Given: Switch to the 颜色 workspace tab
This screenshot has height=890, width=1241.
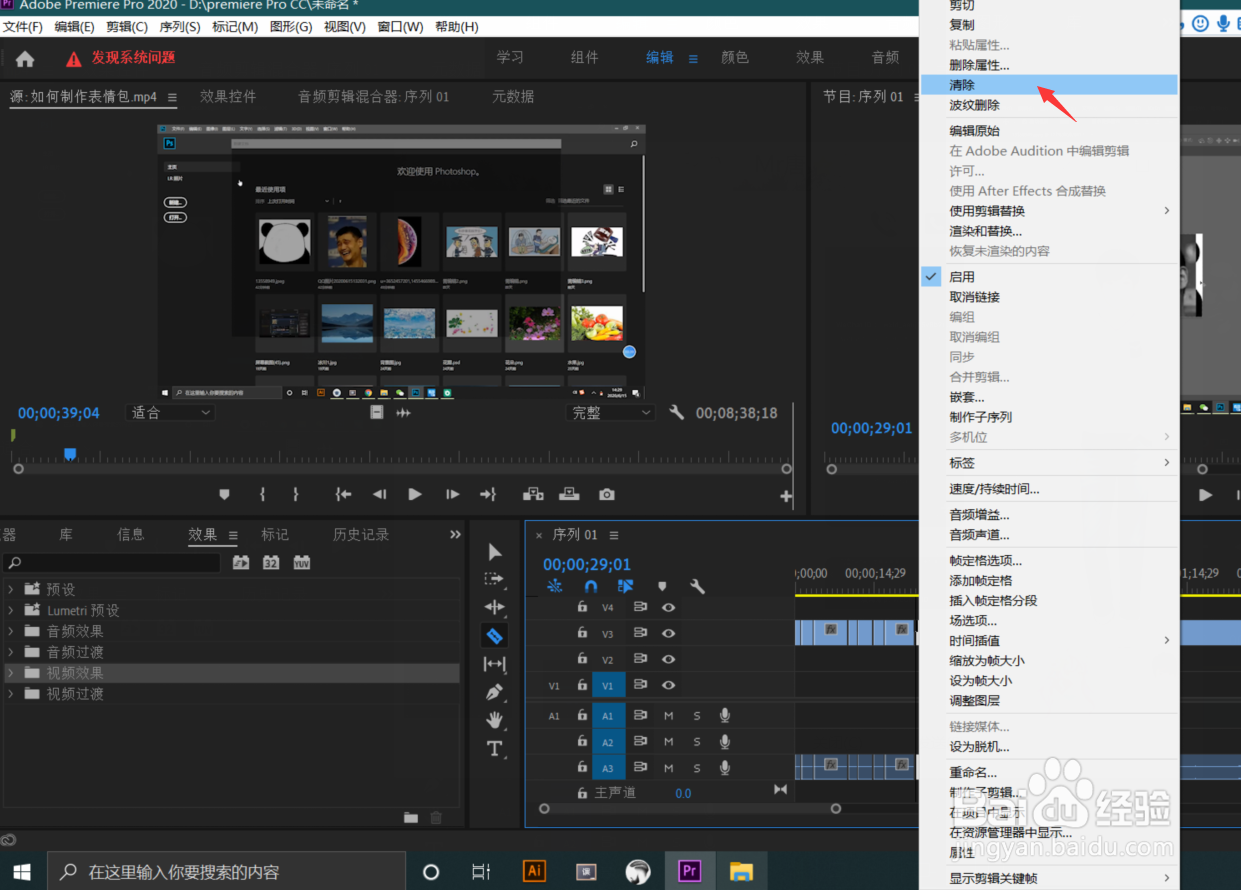Looking at the screenshot, I should (735, 58).
